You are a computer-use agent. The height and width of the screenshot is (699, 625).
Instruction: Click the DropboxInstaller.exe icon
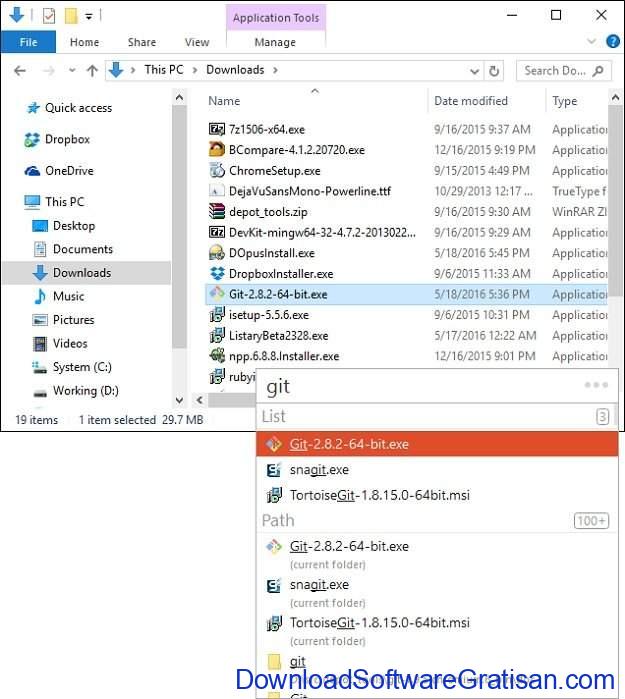pyautogui.click(x=217, y=273)
